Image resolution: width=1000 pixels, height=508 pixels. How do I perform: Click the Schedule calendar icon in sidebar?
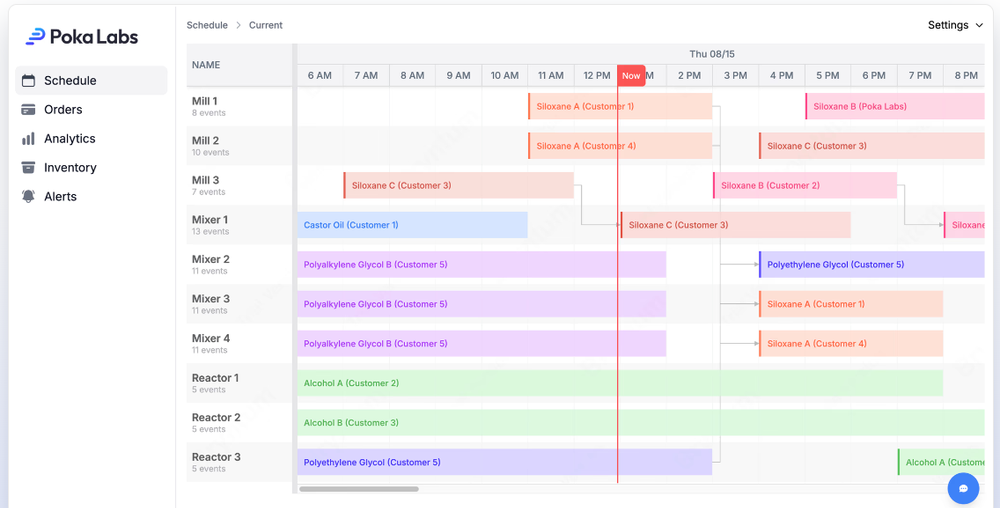pos(28,80)
